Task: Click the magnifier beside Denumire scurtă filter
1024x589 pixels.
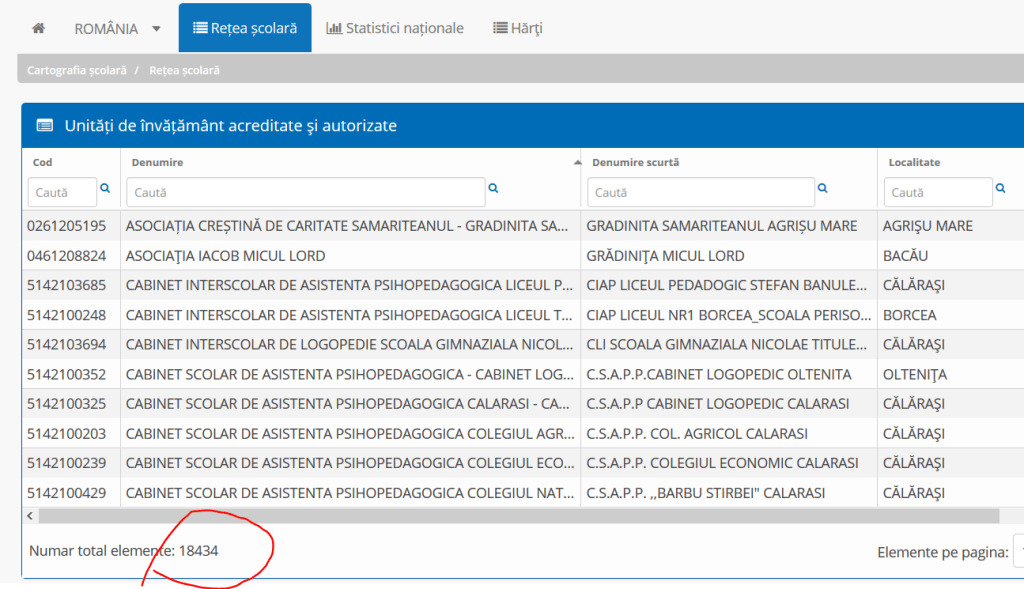Action: [823, 188]
